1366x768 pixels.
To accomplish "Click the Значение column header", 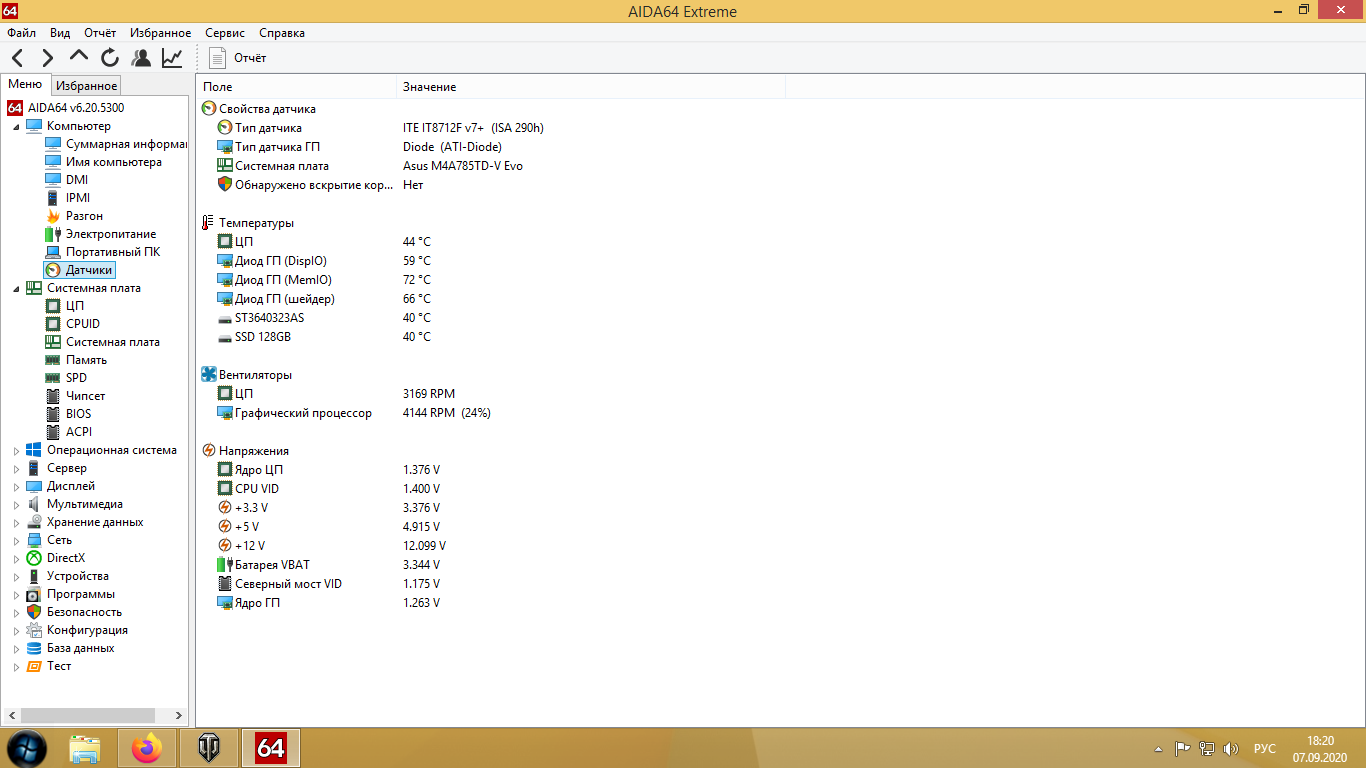I will coord(590,87).
